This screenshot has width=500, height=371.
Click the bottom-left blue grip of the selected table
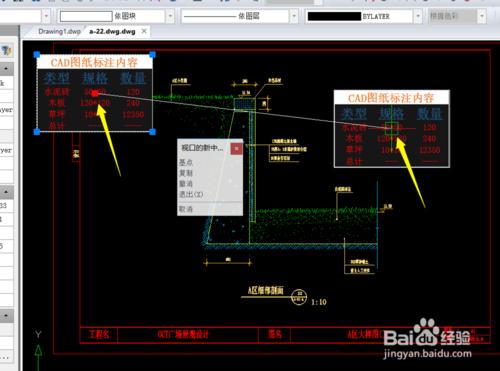pyautogui.click(x=37, y=132)
